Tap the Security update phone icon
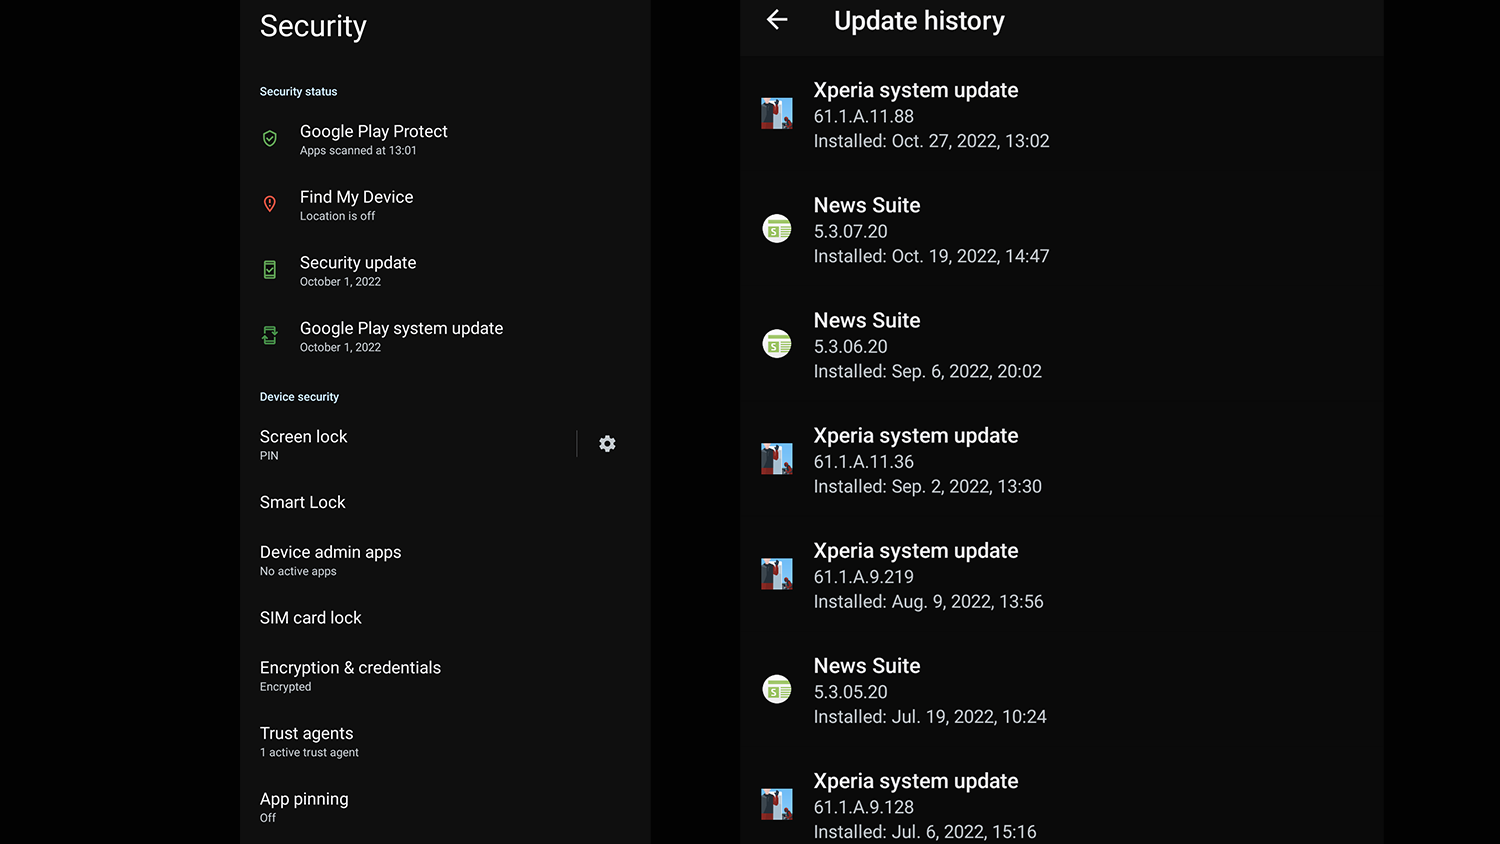 (270, 270)
